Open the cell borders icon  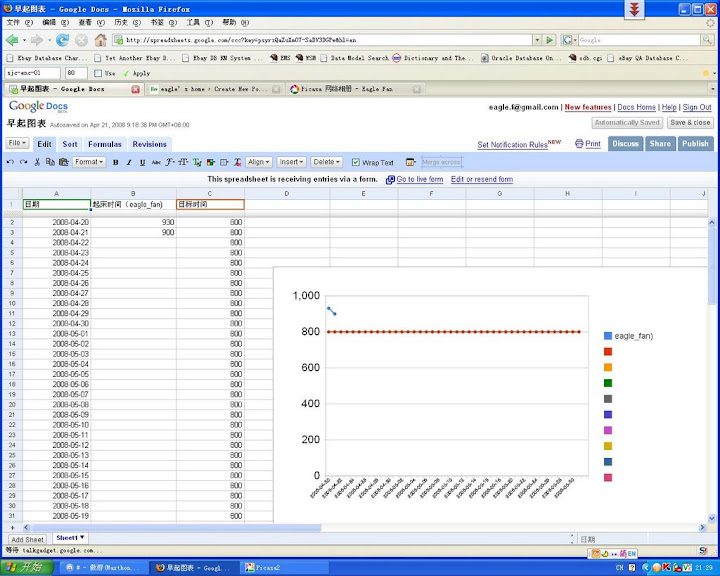[224, 163]
